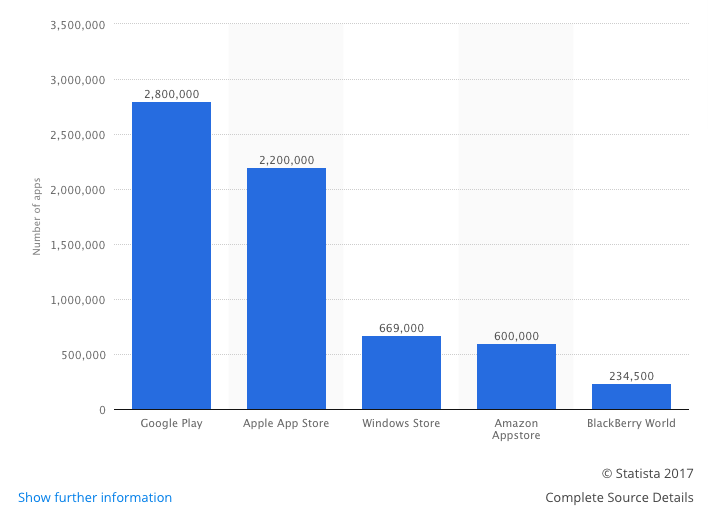
Task: Select the Amazon Appstore axis label
Action: pos(516,430)
